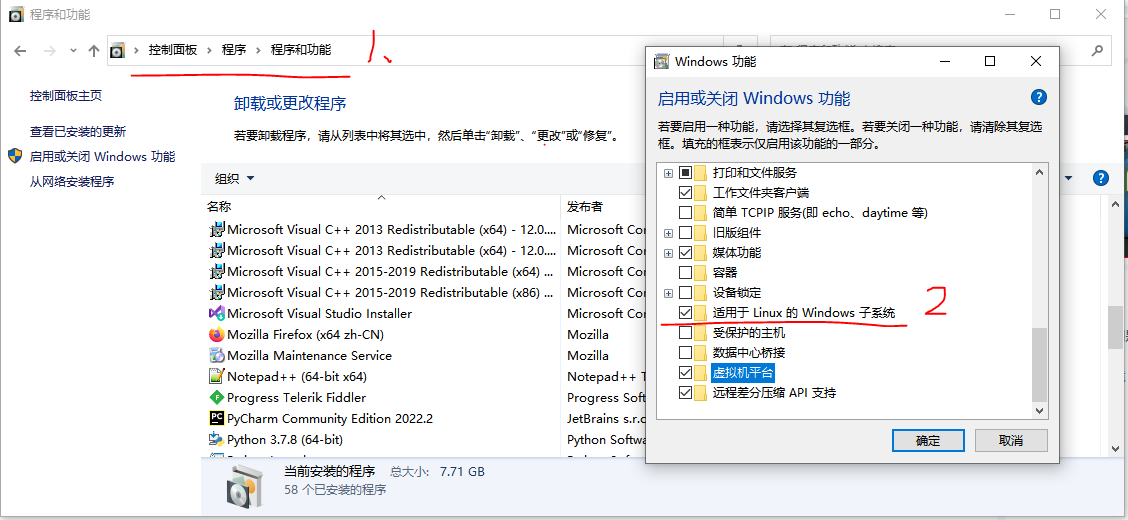
Task: Click the Python 3.7.8 icon in list
Action: click(216, 439)
